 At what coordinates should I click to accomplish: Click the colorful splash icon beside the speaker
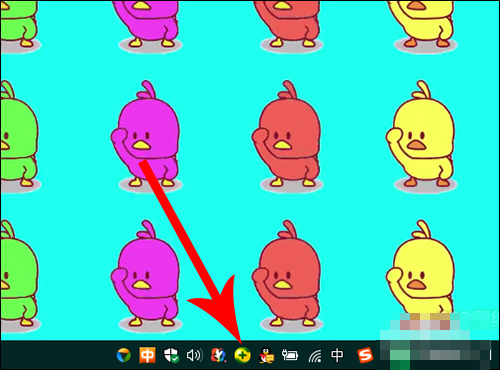point(218,355)
